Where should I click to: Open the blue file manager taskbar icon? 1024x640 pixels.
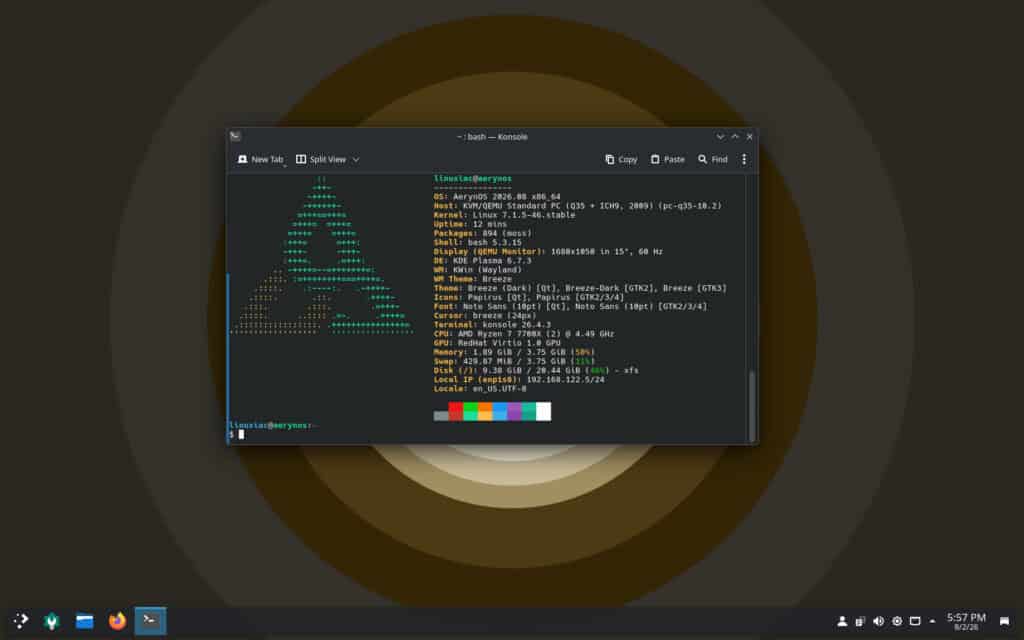[x=84, y=621]
